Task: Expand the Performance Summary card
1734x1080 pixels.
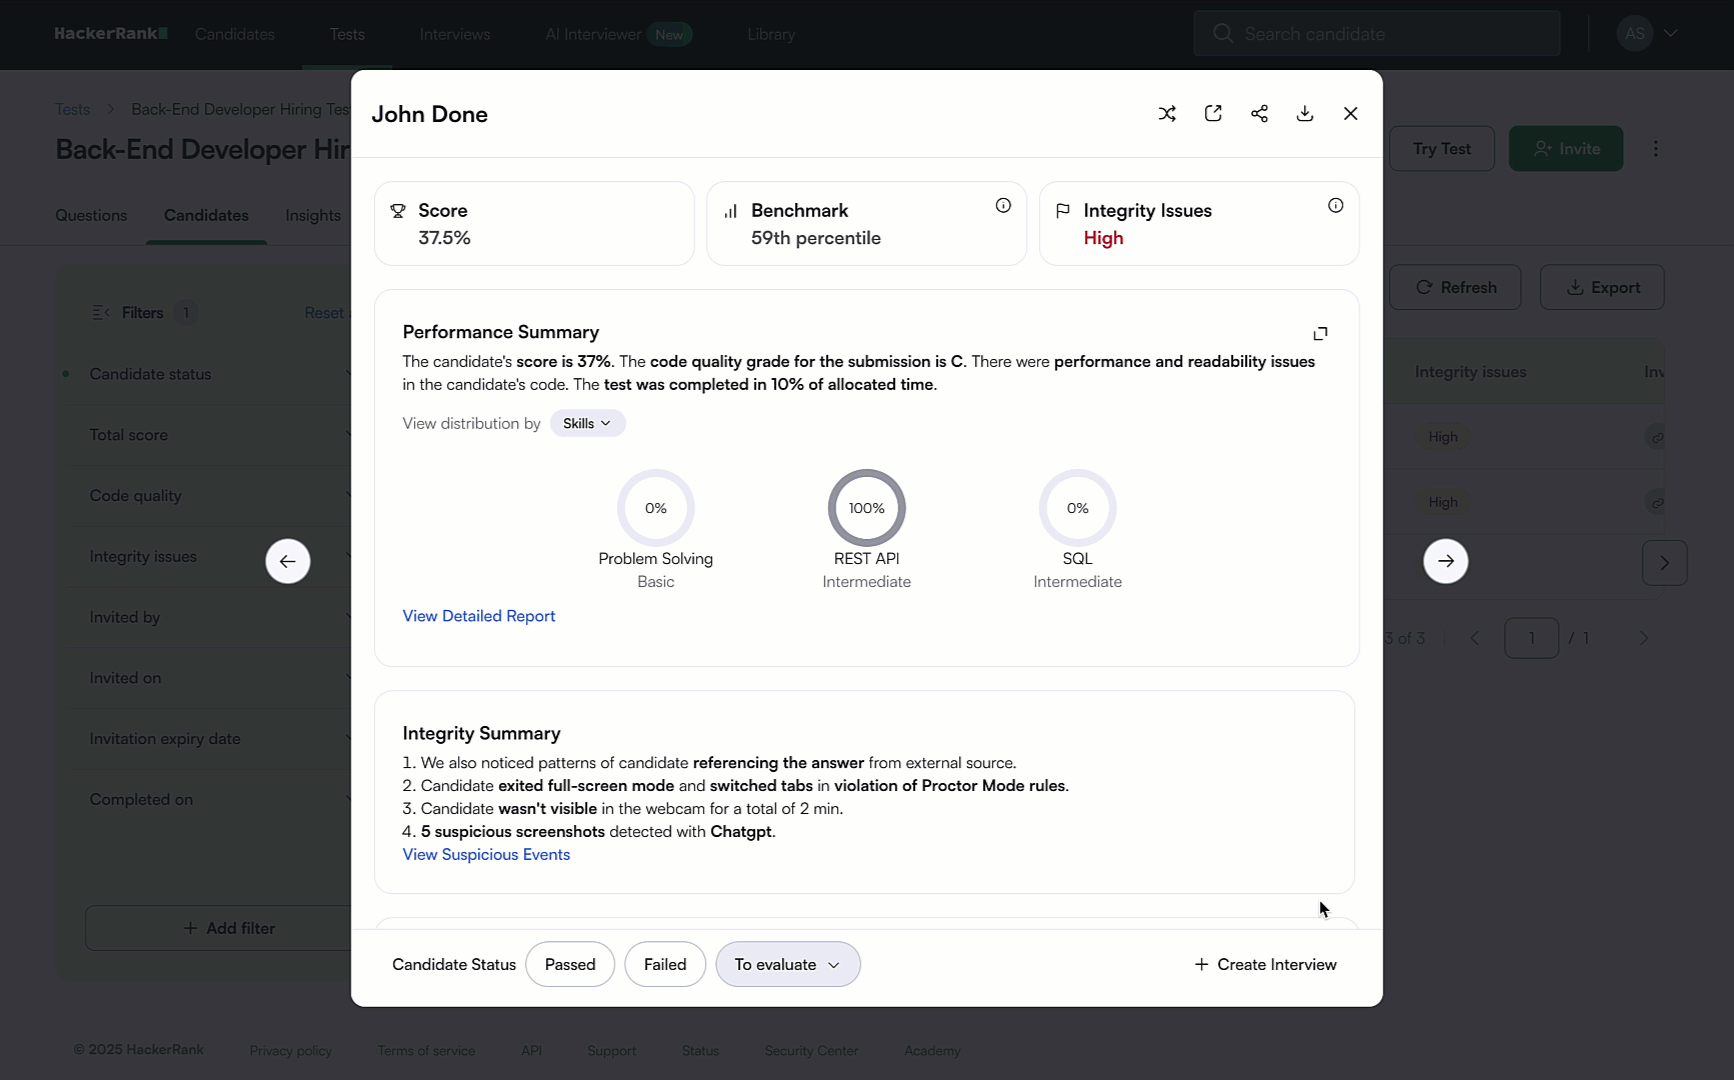Action: pyautogui.click(x=1320, y=332)
